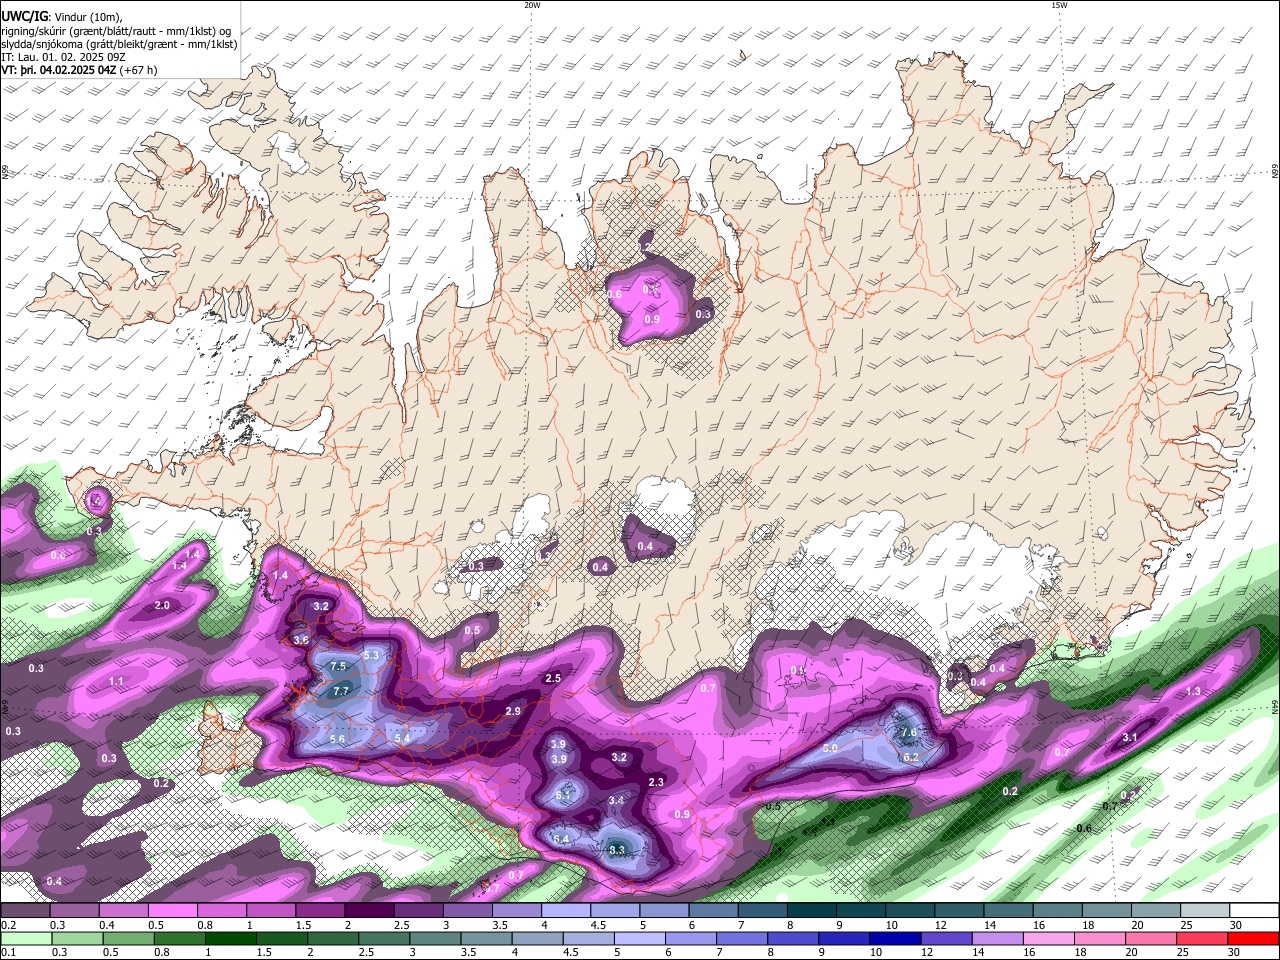Click the bright red swatch ending the rain legend
This screenshot has height=960, width=1280.
(1253, 938)
